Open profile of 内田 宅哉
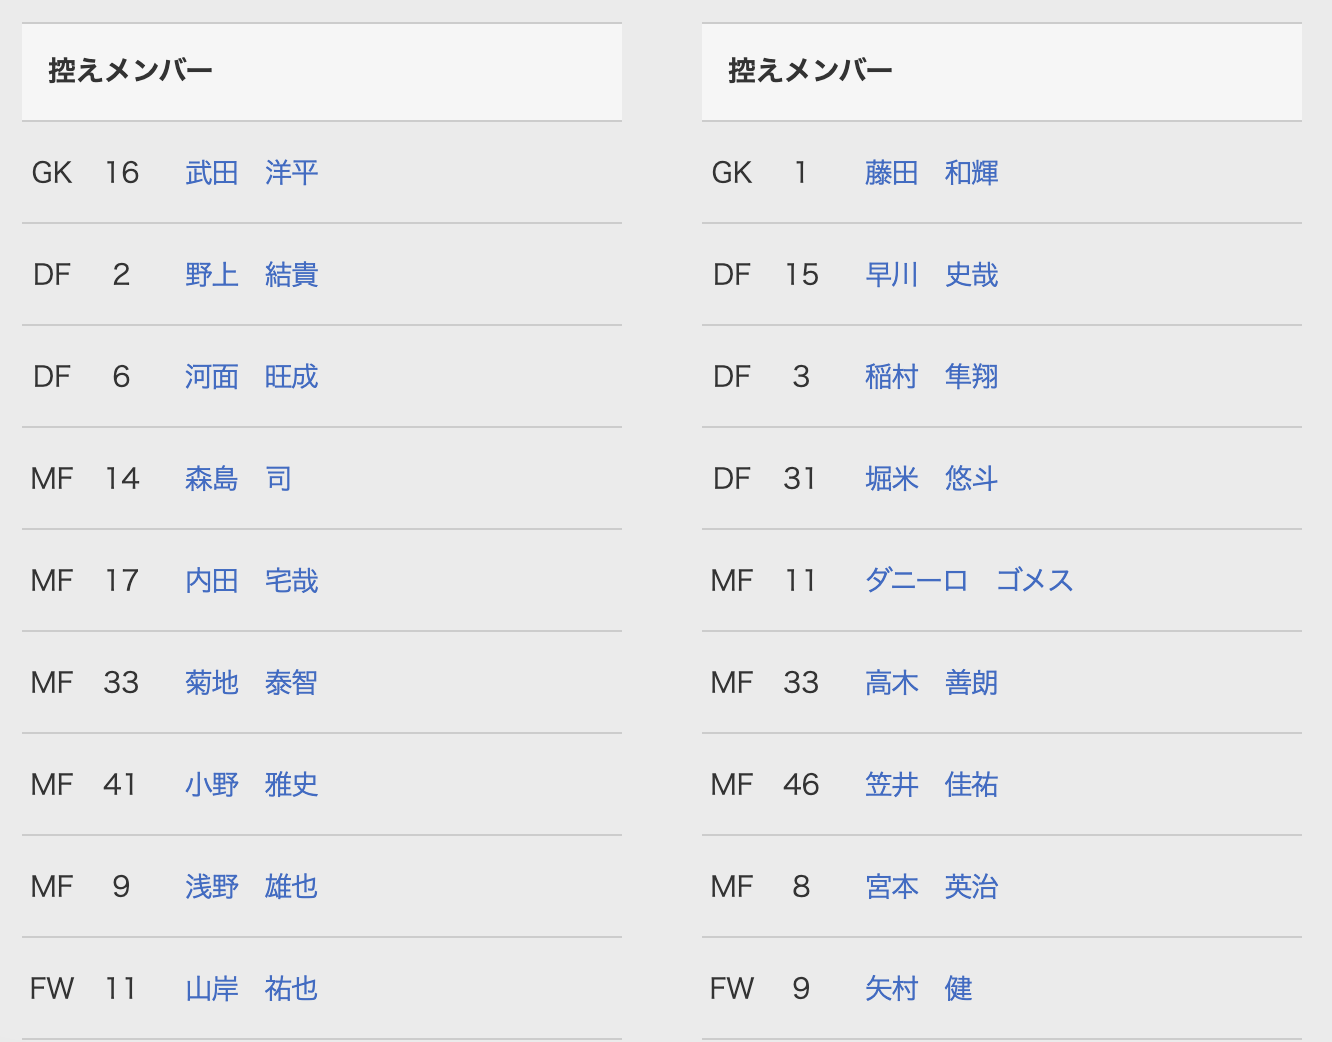 pyautogui.click(x=252, y=581)
